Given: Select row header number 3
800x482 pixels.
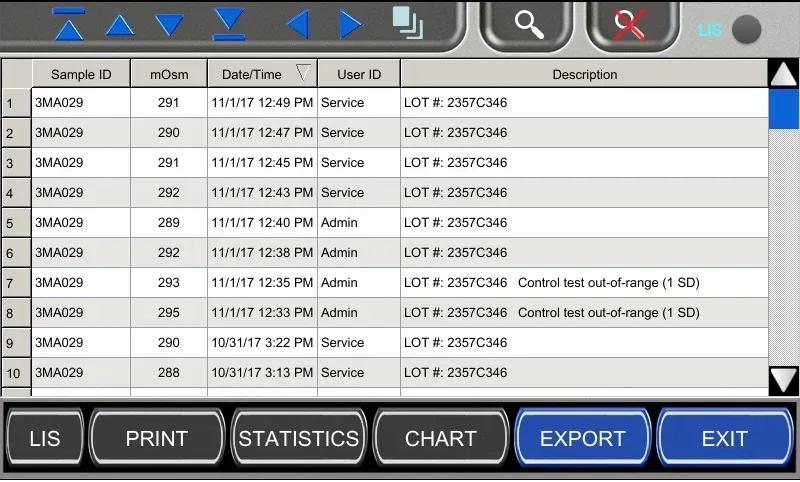Looking at the screenshot, I should click(16, 163).
